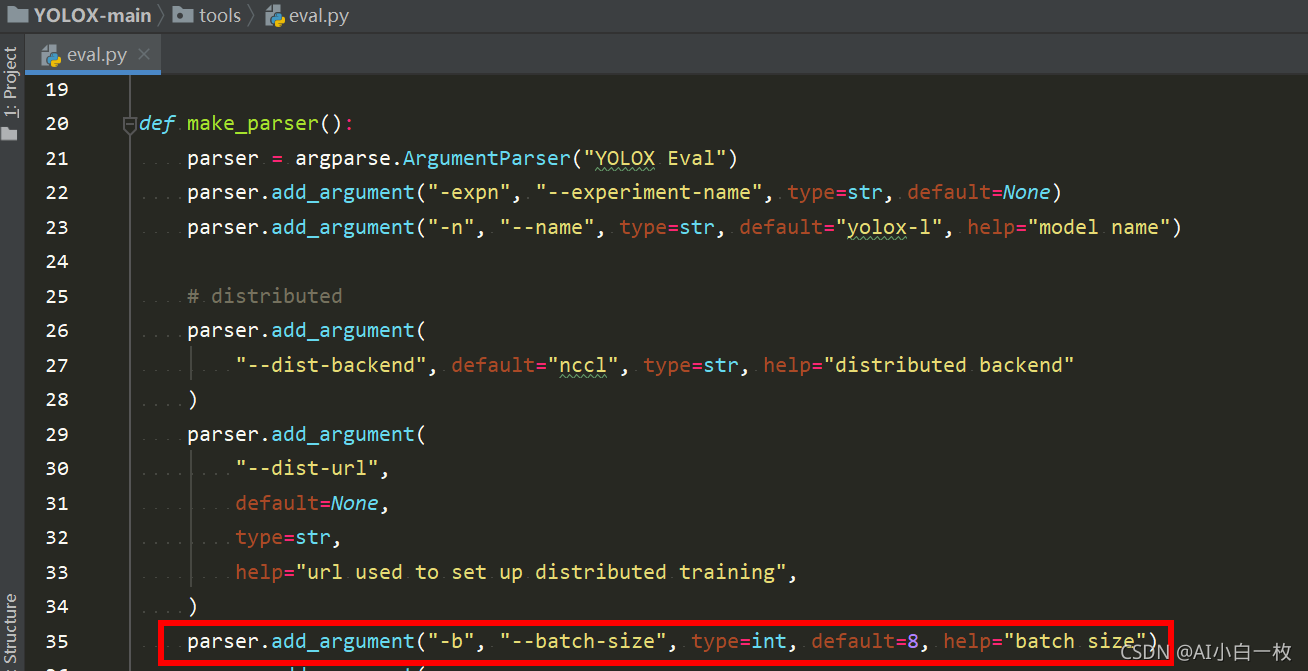Click the YOLOX-main breadcrumb label
Viewport: 1308px width, 671px height.
pyautogui.click(x=92, y=15)
